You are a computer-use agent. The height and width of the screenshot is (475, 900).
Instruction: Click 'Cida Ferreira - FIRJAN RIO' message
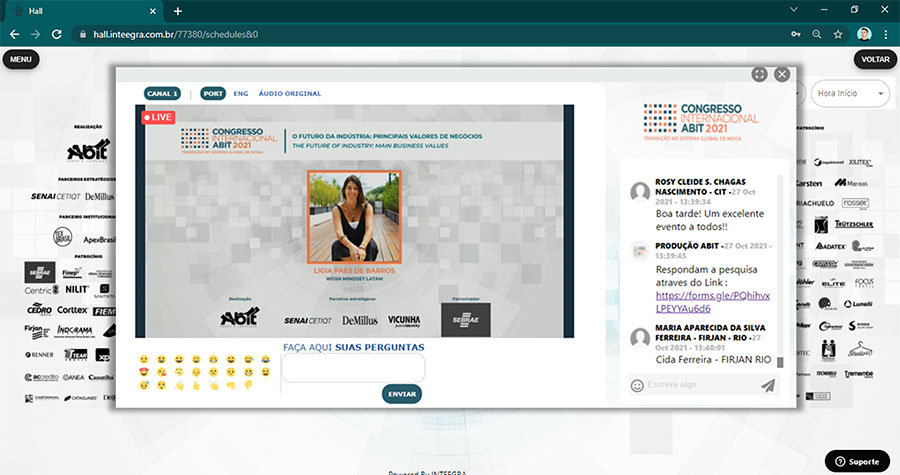point(713,360)
